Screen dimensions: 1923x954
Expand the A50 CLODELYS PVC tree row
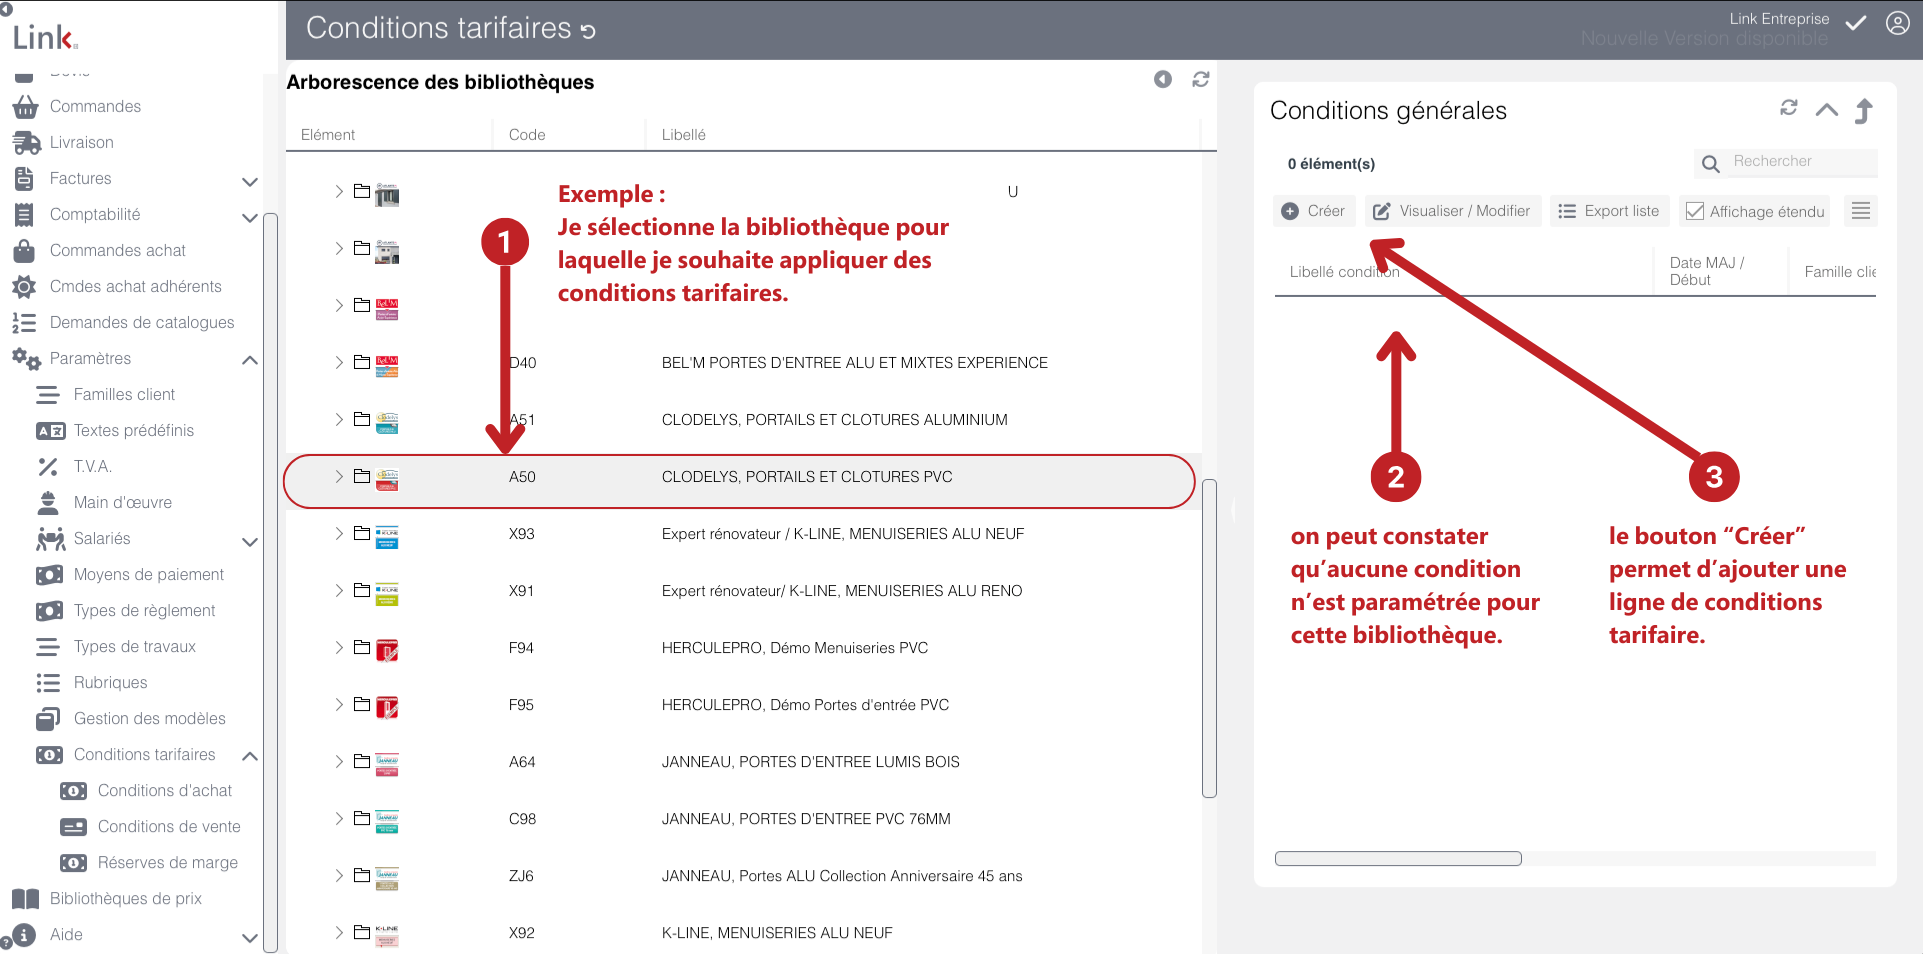coord(339,476)
